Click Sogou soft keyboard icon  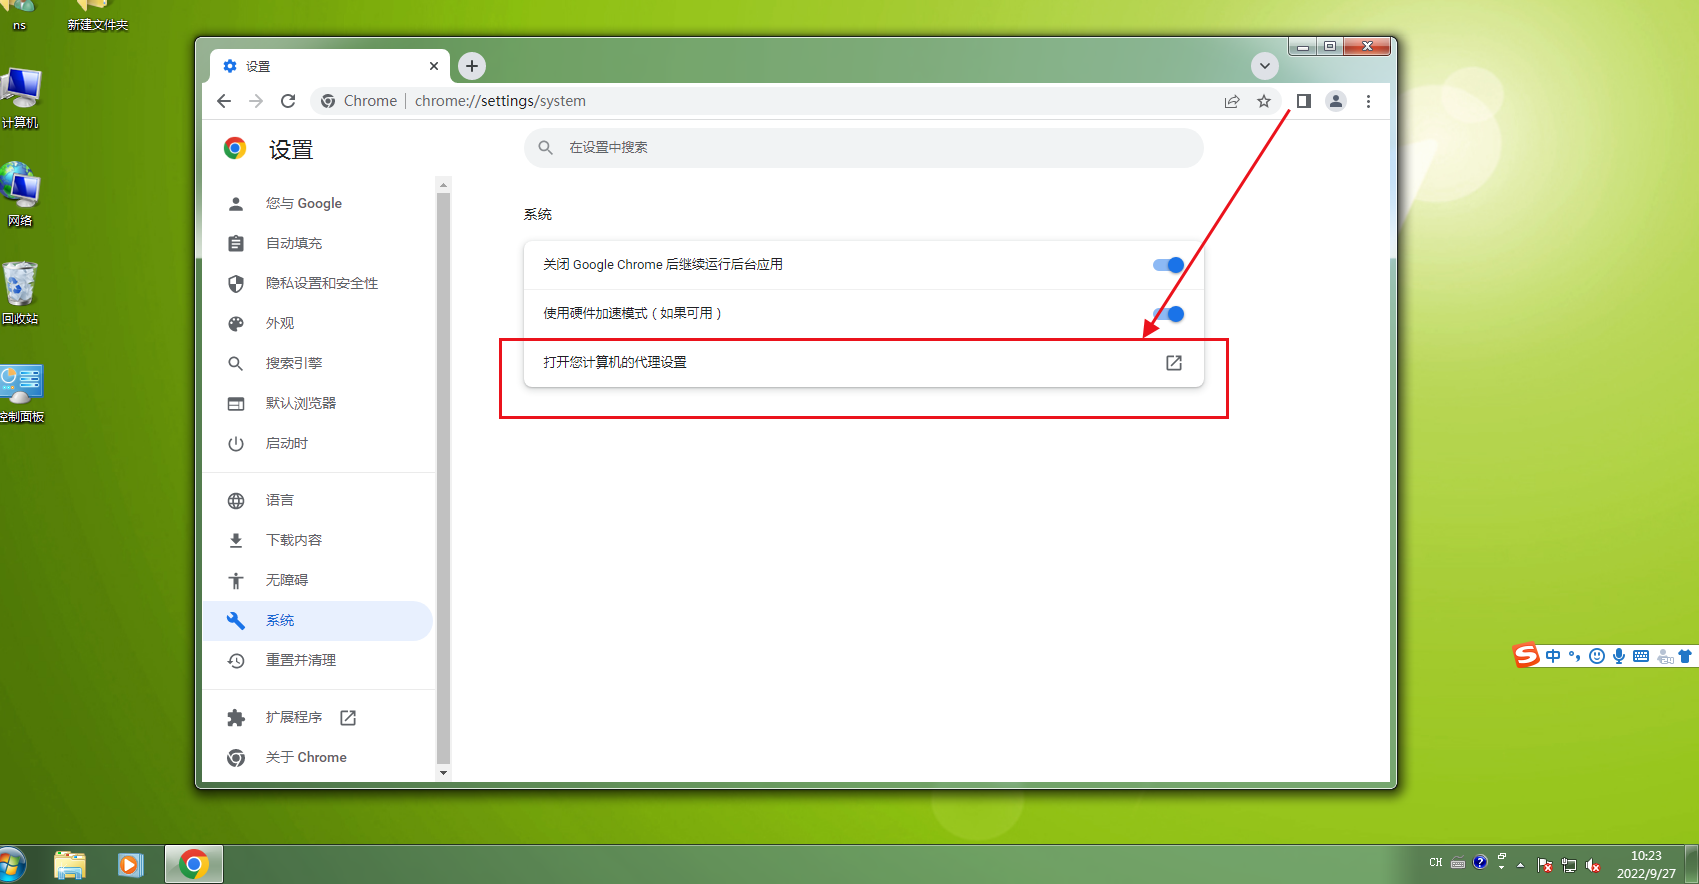1641,656
